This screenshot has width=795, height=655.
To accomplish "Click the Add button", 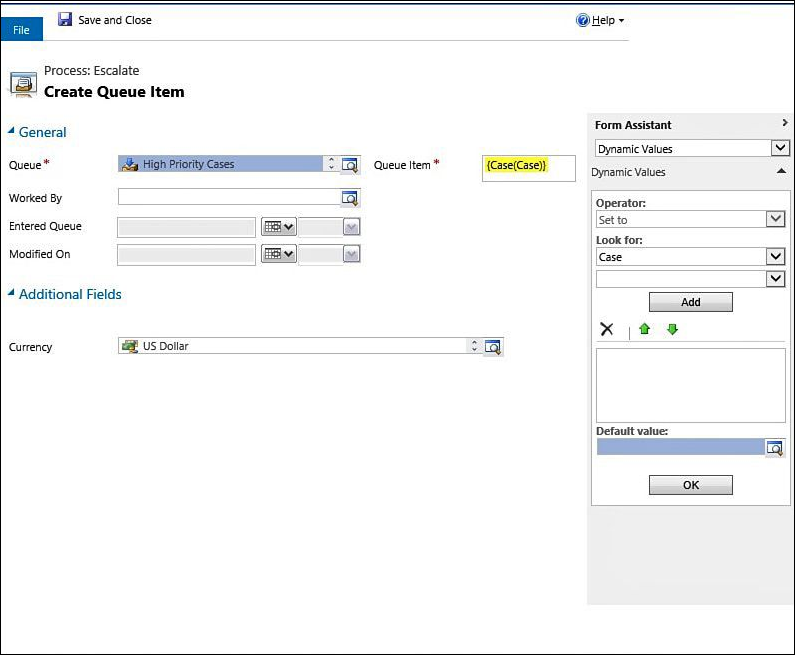I will (x=691, y=302).
